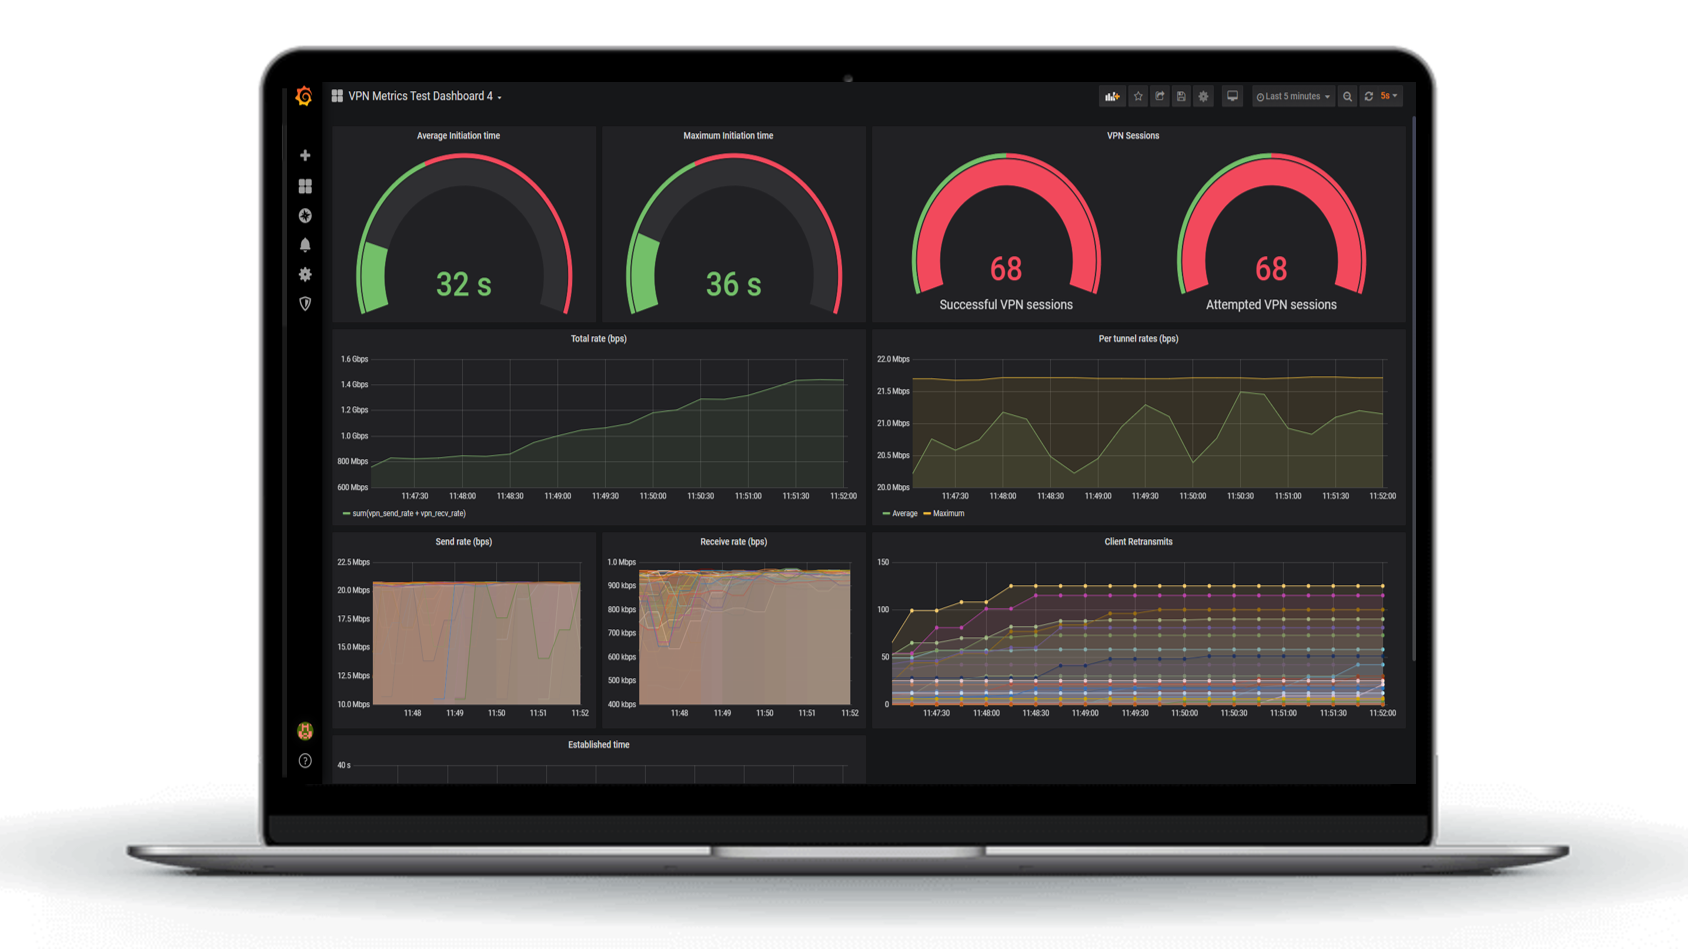Click the Refresh dashboard control
This screenshot has width=1688, height=949.
pos(1369,96)
